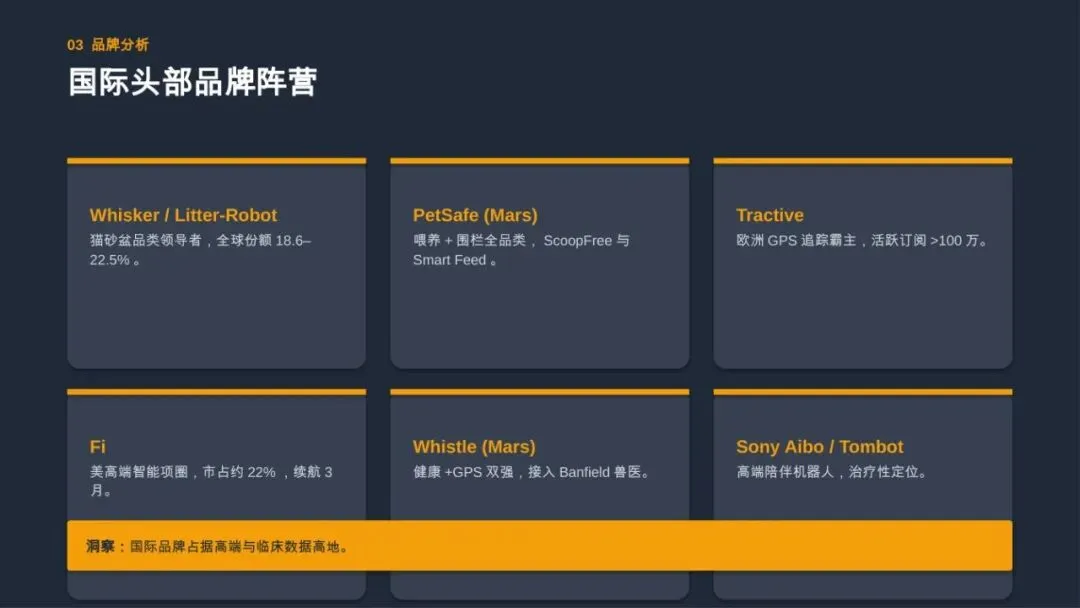This screenshot has height=608, width=1080.
Task: Click the section label "03 品牌分析"
Action: point(107,45)
